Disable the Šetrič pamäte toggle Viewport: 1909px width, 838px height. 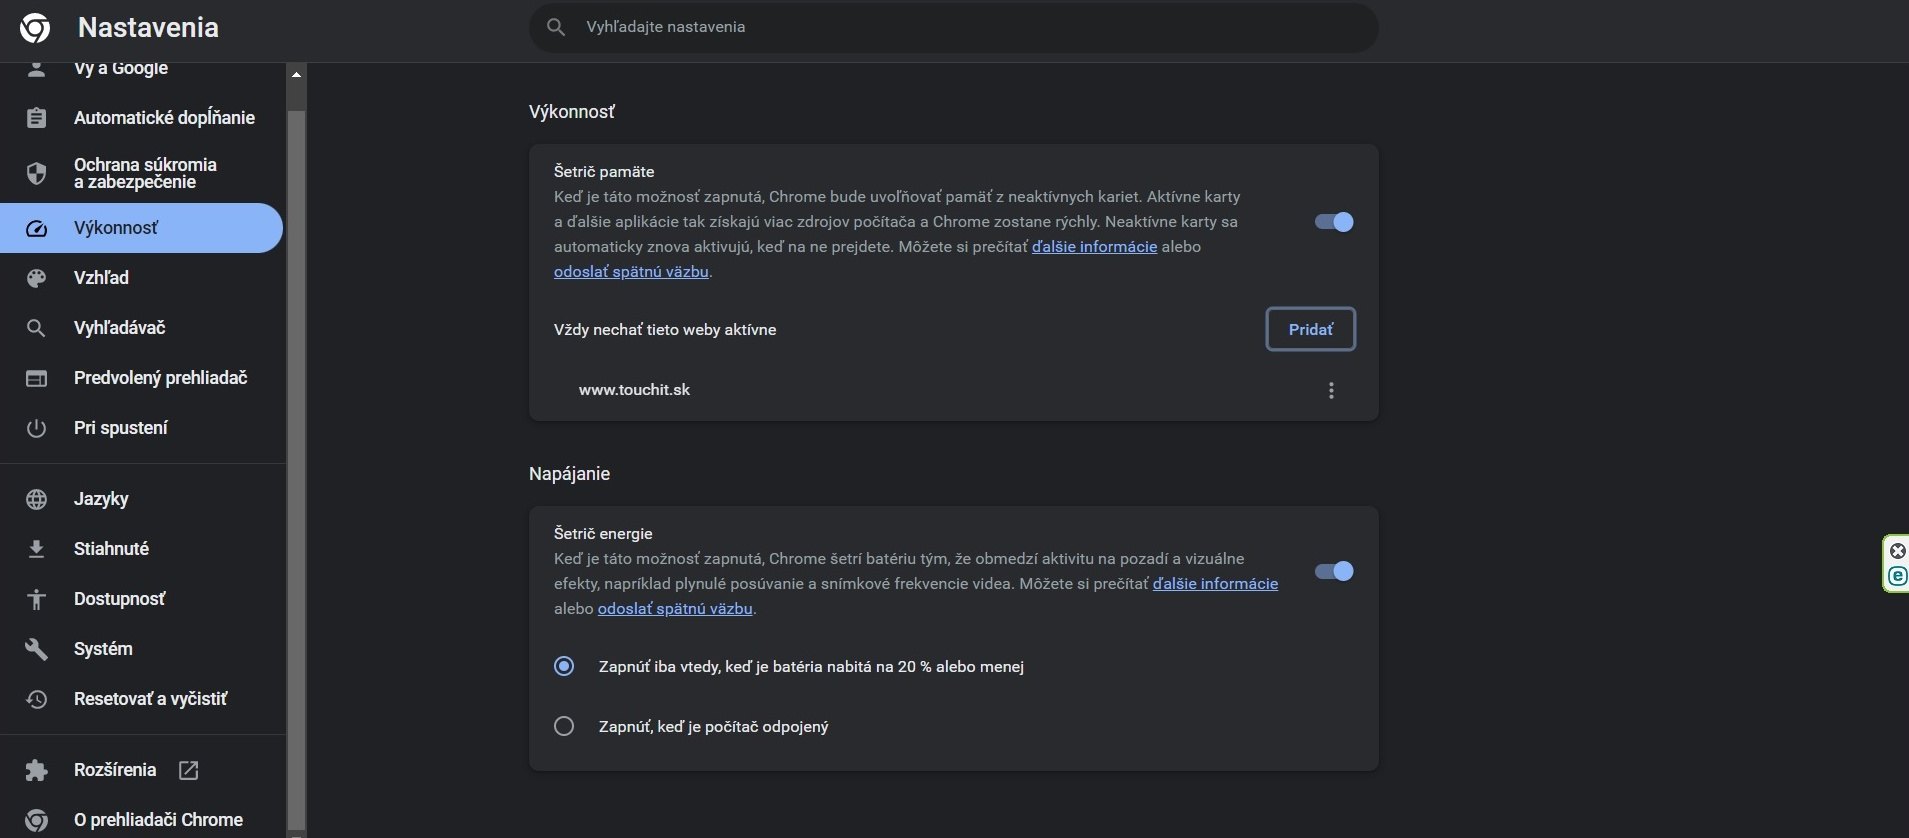1334,222
